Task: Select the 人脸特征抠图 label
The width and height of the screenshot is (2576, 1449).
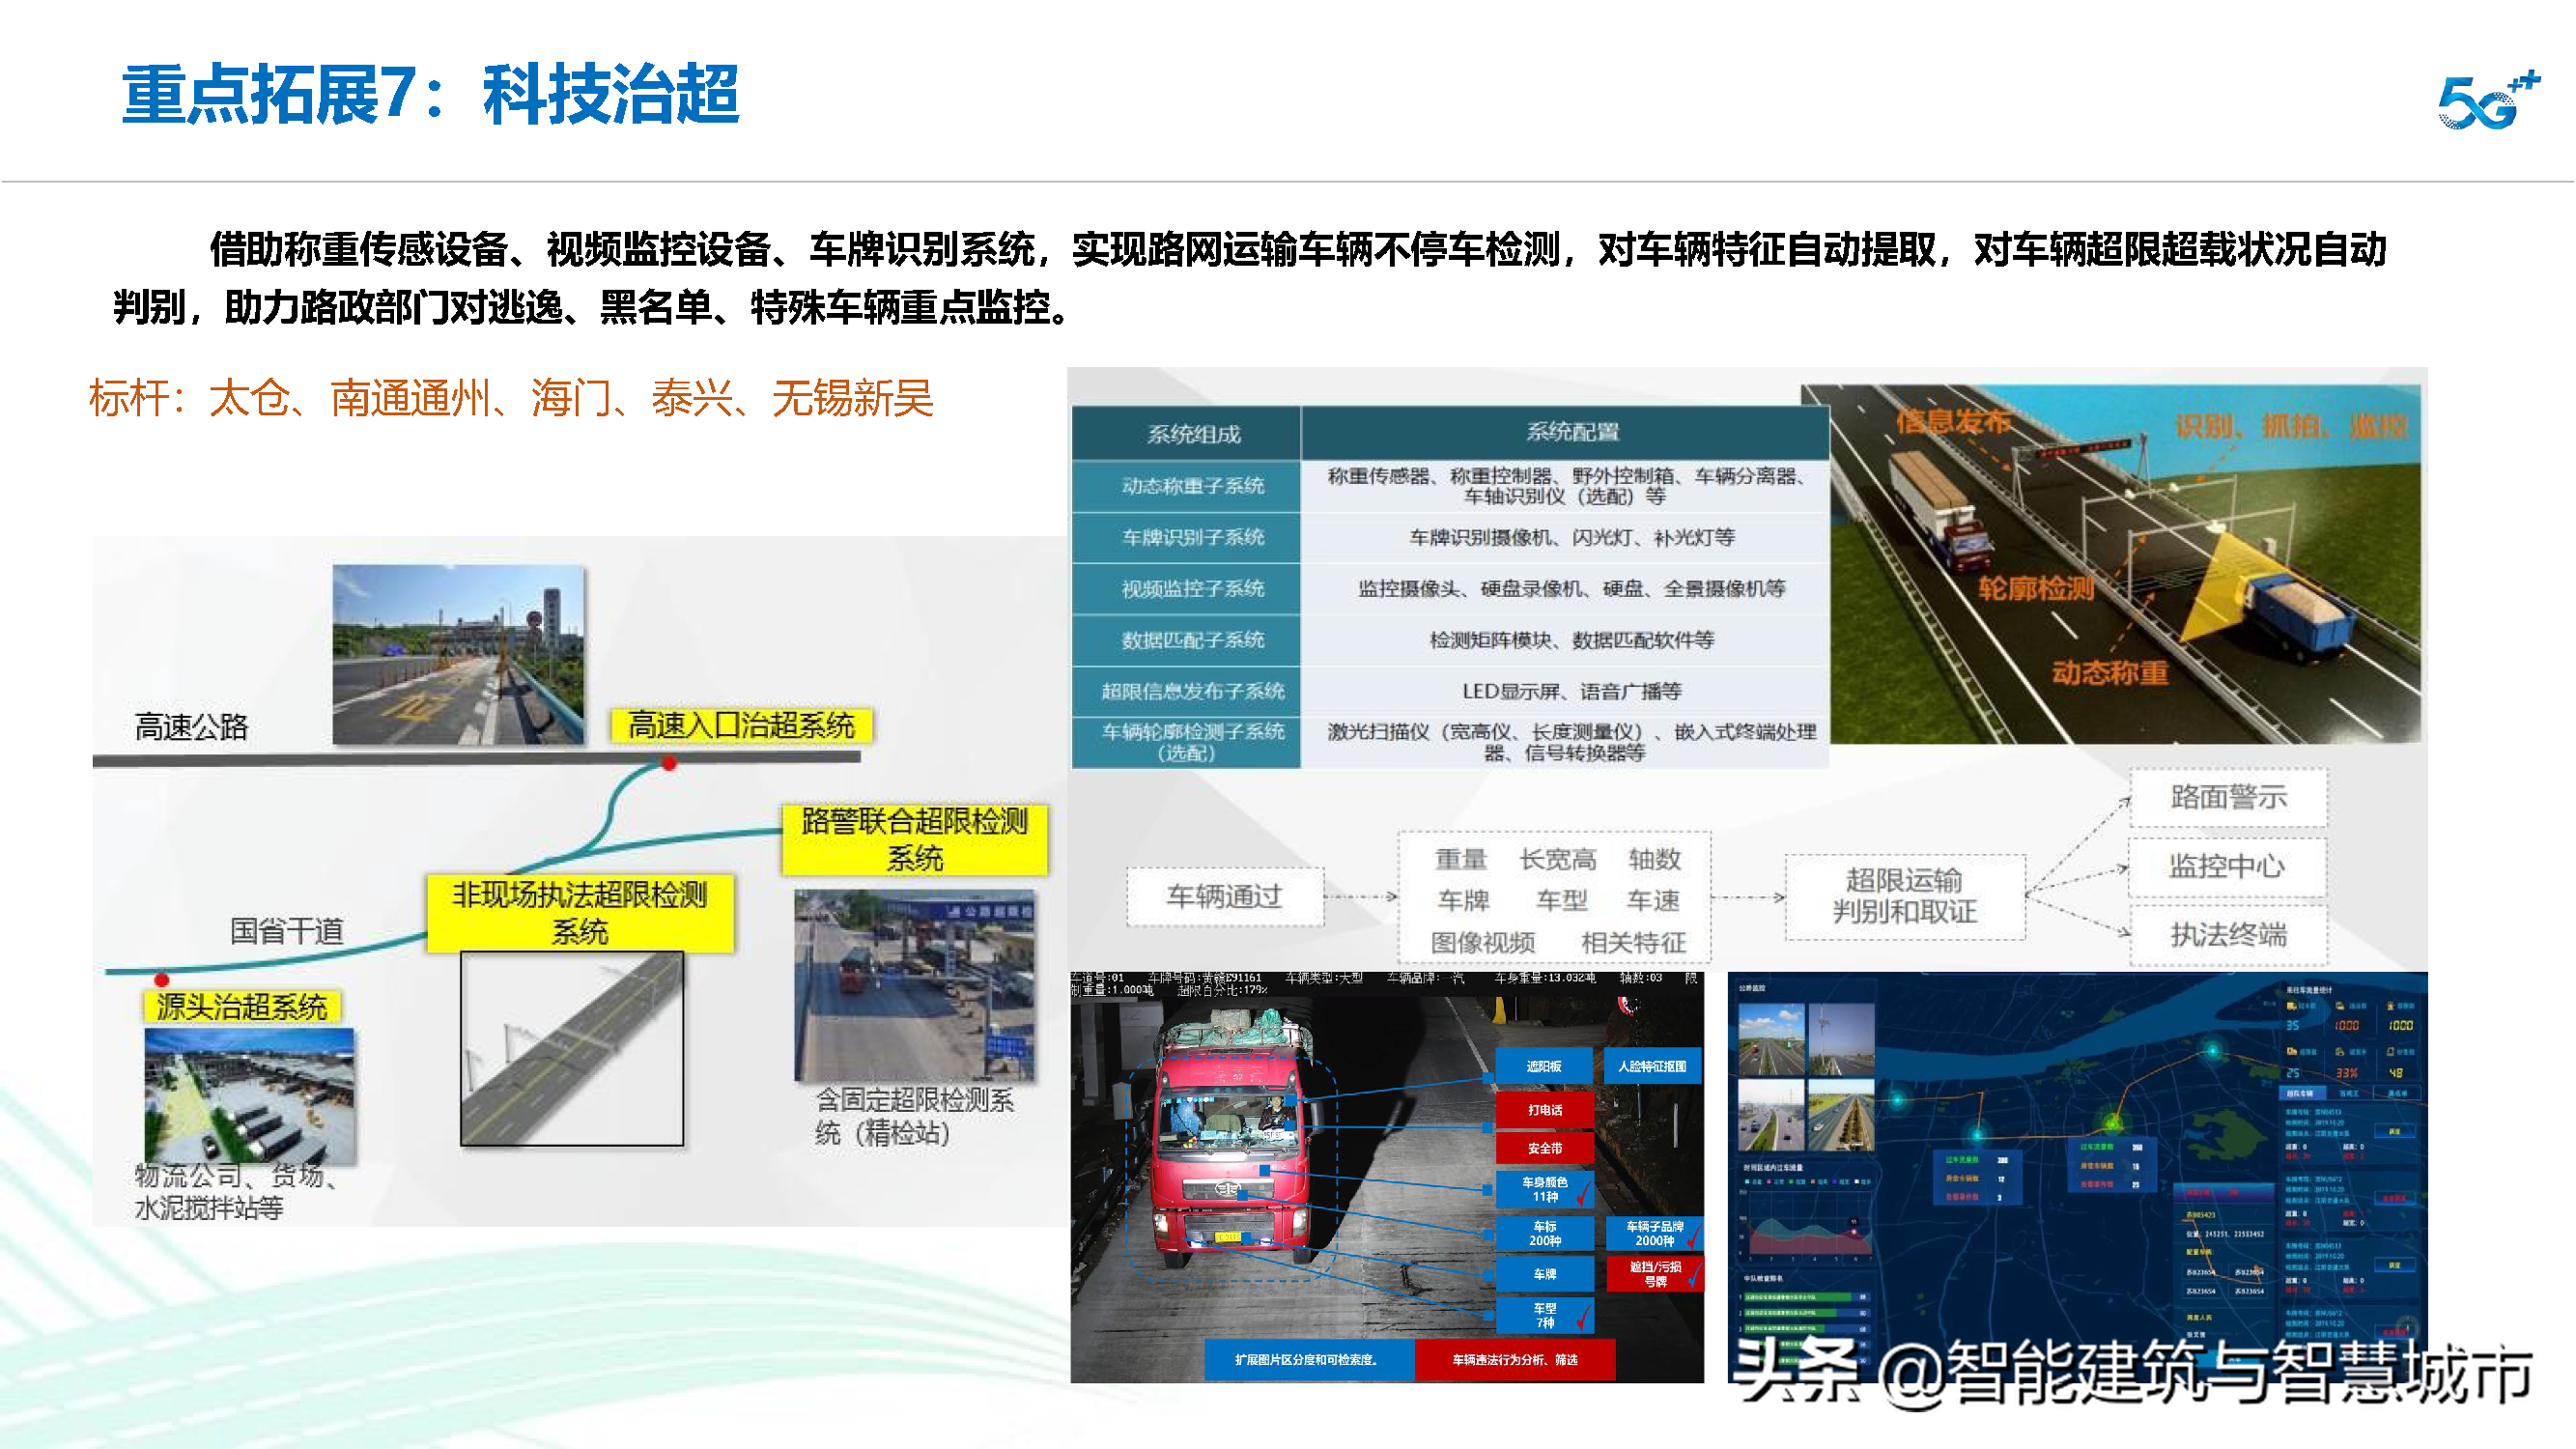Action: point(1655,1067)
